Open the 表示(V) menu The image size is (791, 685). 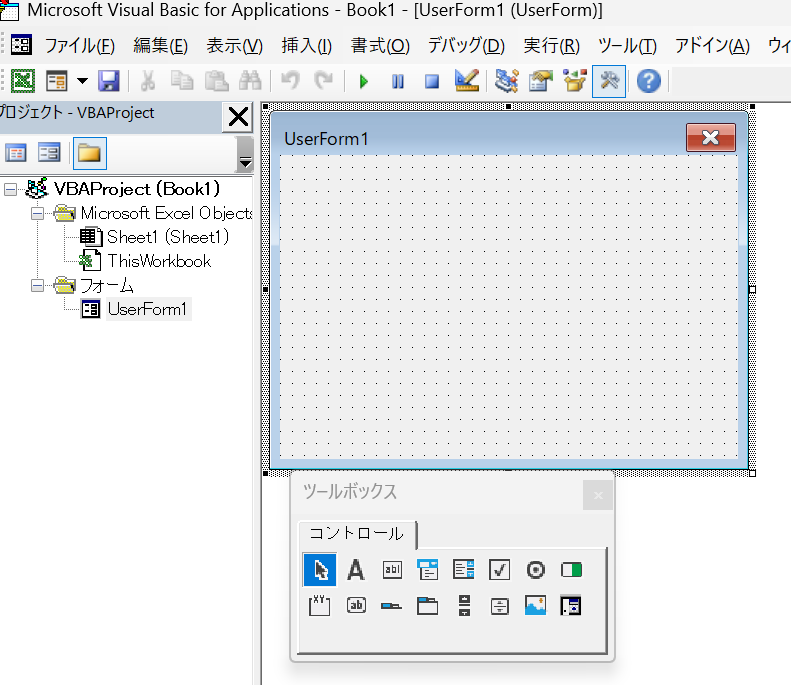pos(235,46)
